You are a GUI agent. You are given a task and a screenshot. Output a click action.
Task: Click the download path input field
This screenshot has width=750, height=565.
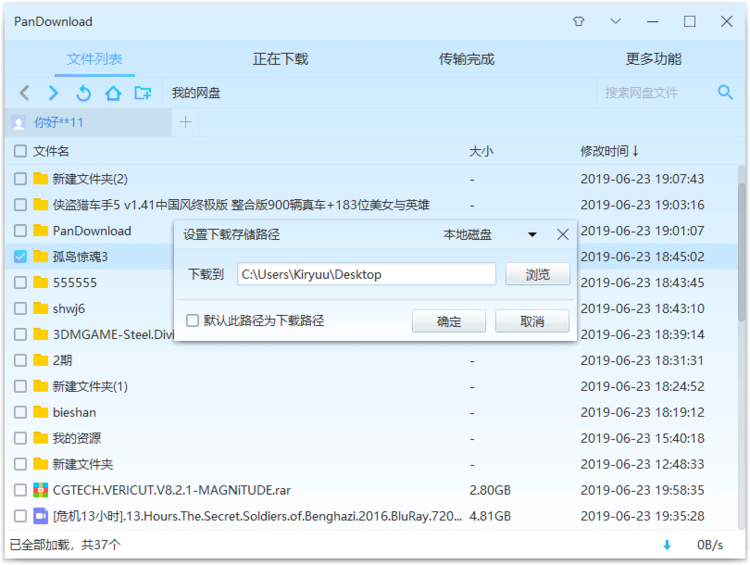coord(366,274)
